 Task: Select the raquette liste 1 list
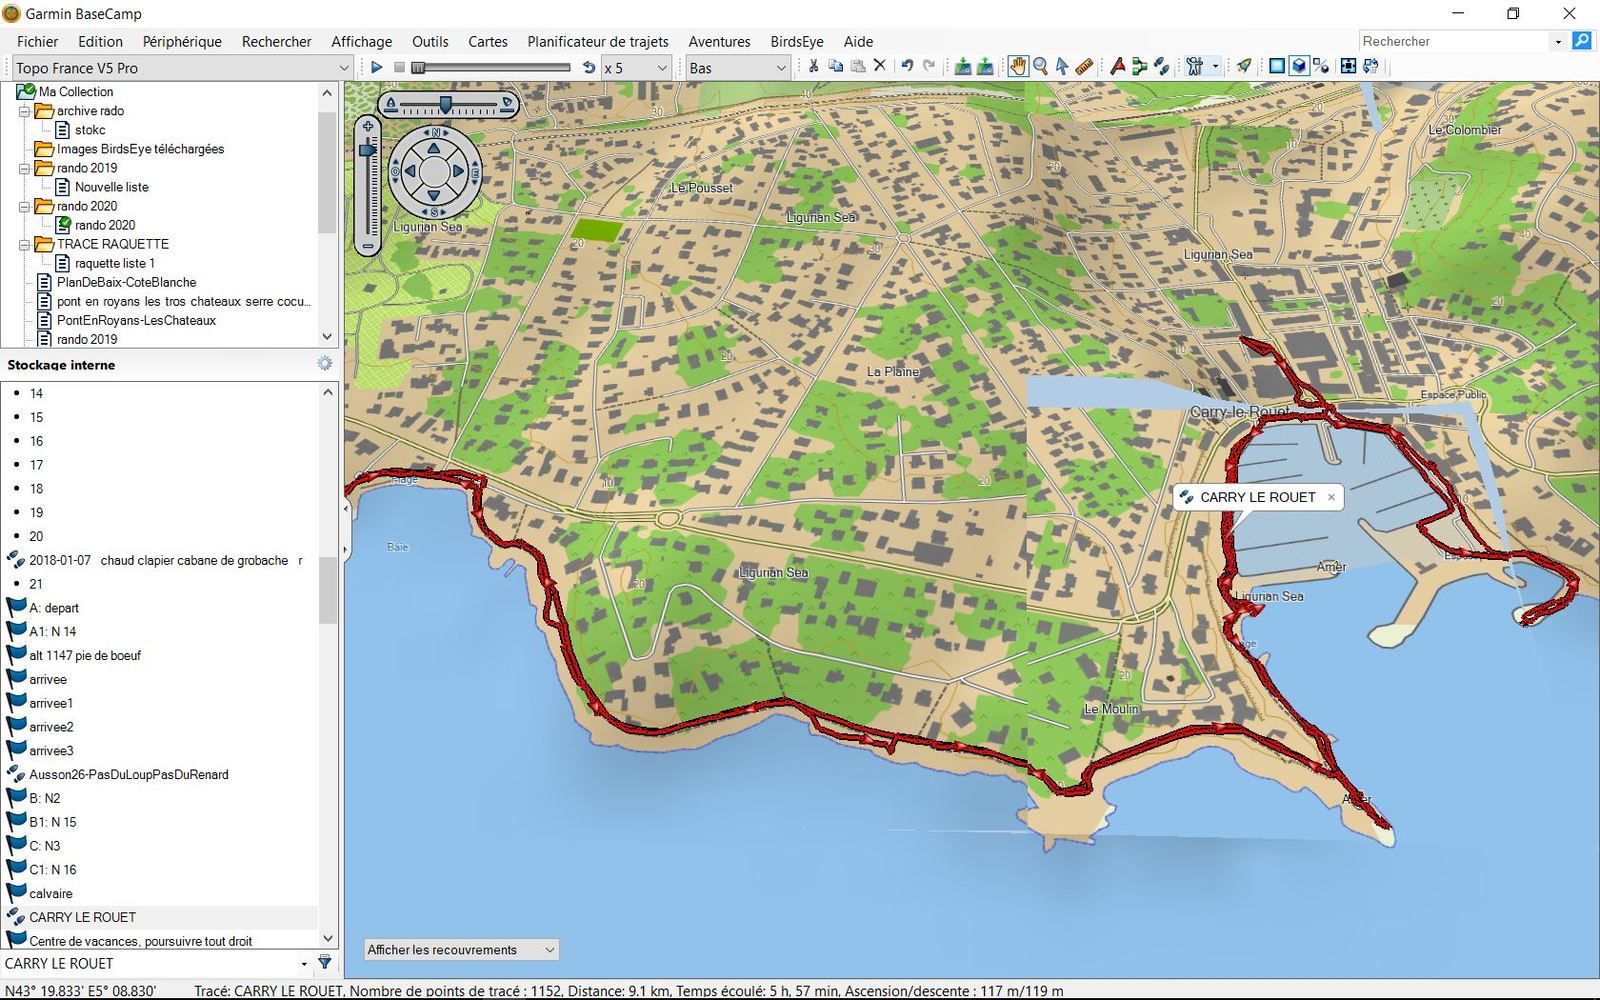[114, 263]
